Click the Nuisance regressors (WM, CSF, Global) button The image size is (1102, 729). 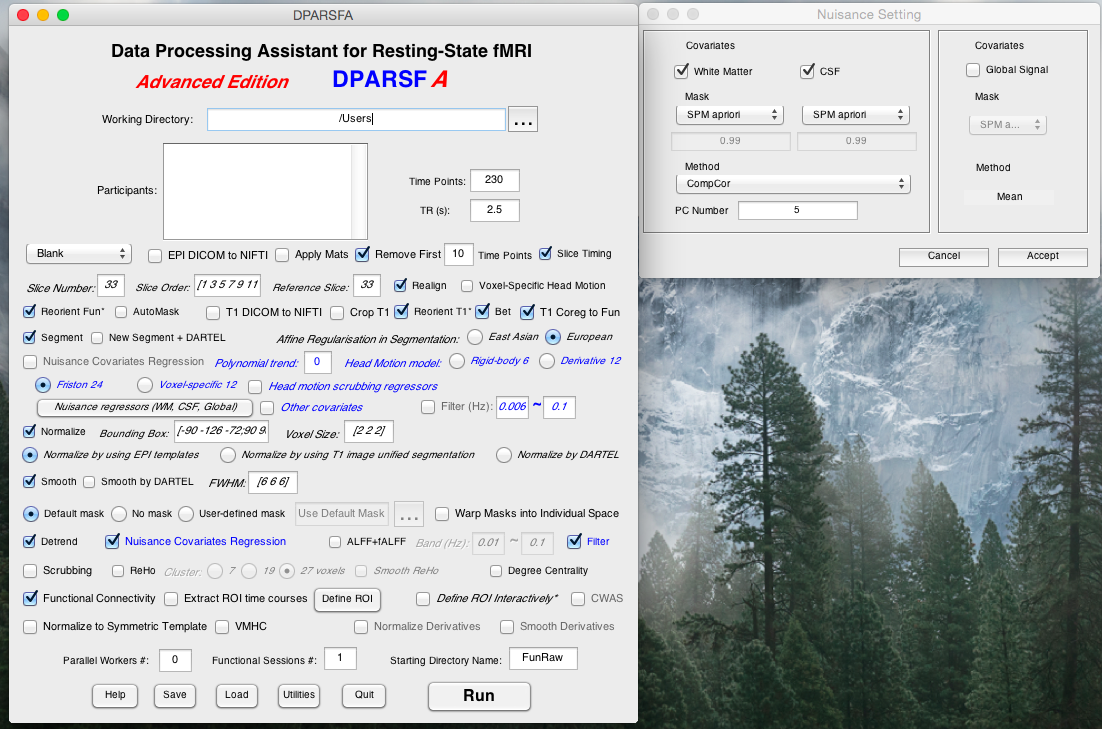(146, 407)
